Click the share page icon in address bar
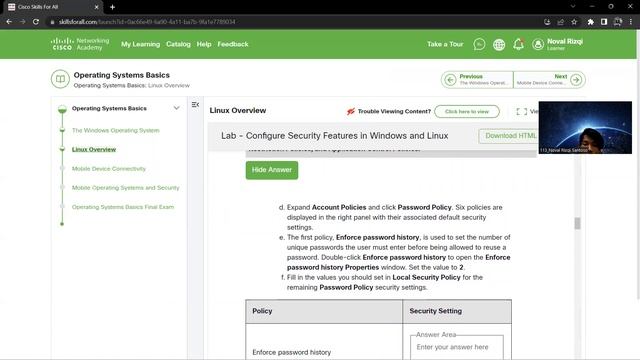Image resolution: width=640 pixels, height=360 pixels. 561,22
